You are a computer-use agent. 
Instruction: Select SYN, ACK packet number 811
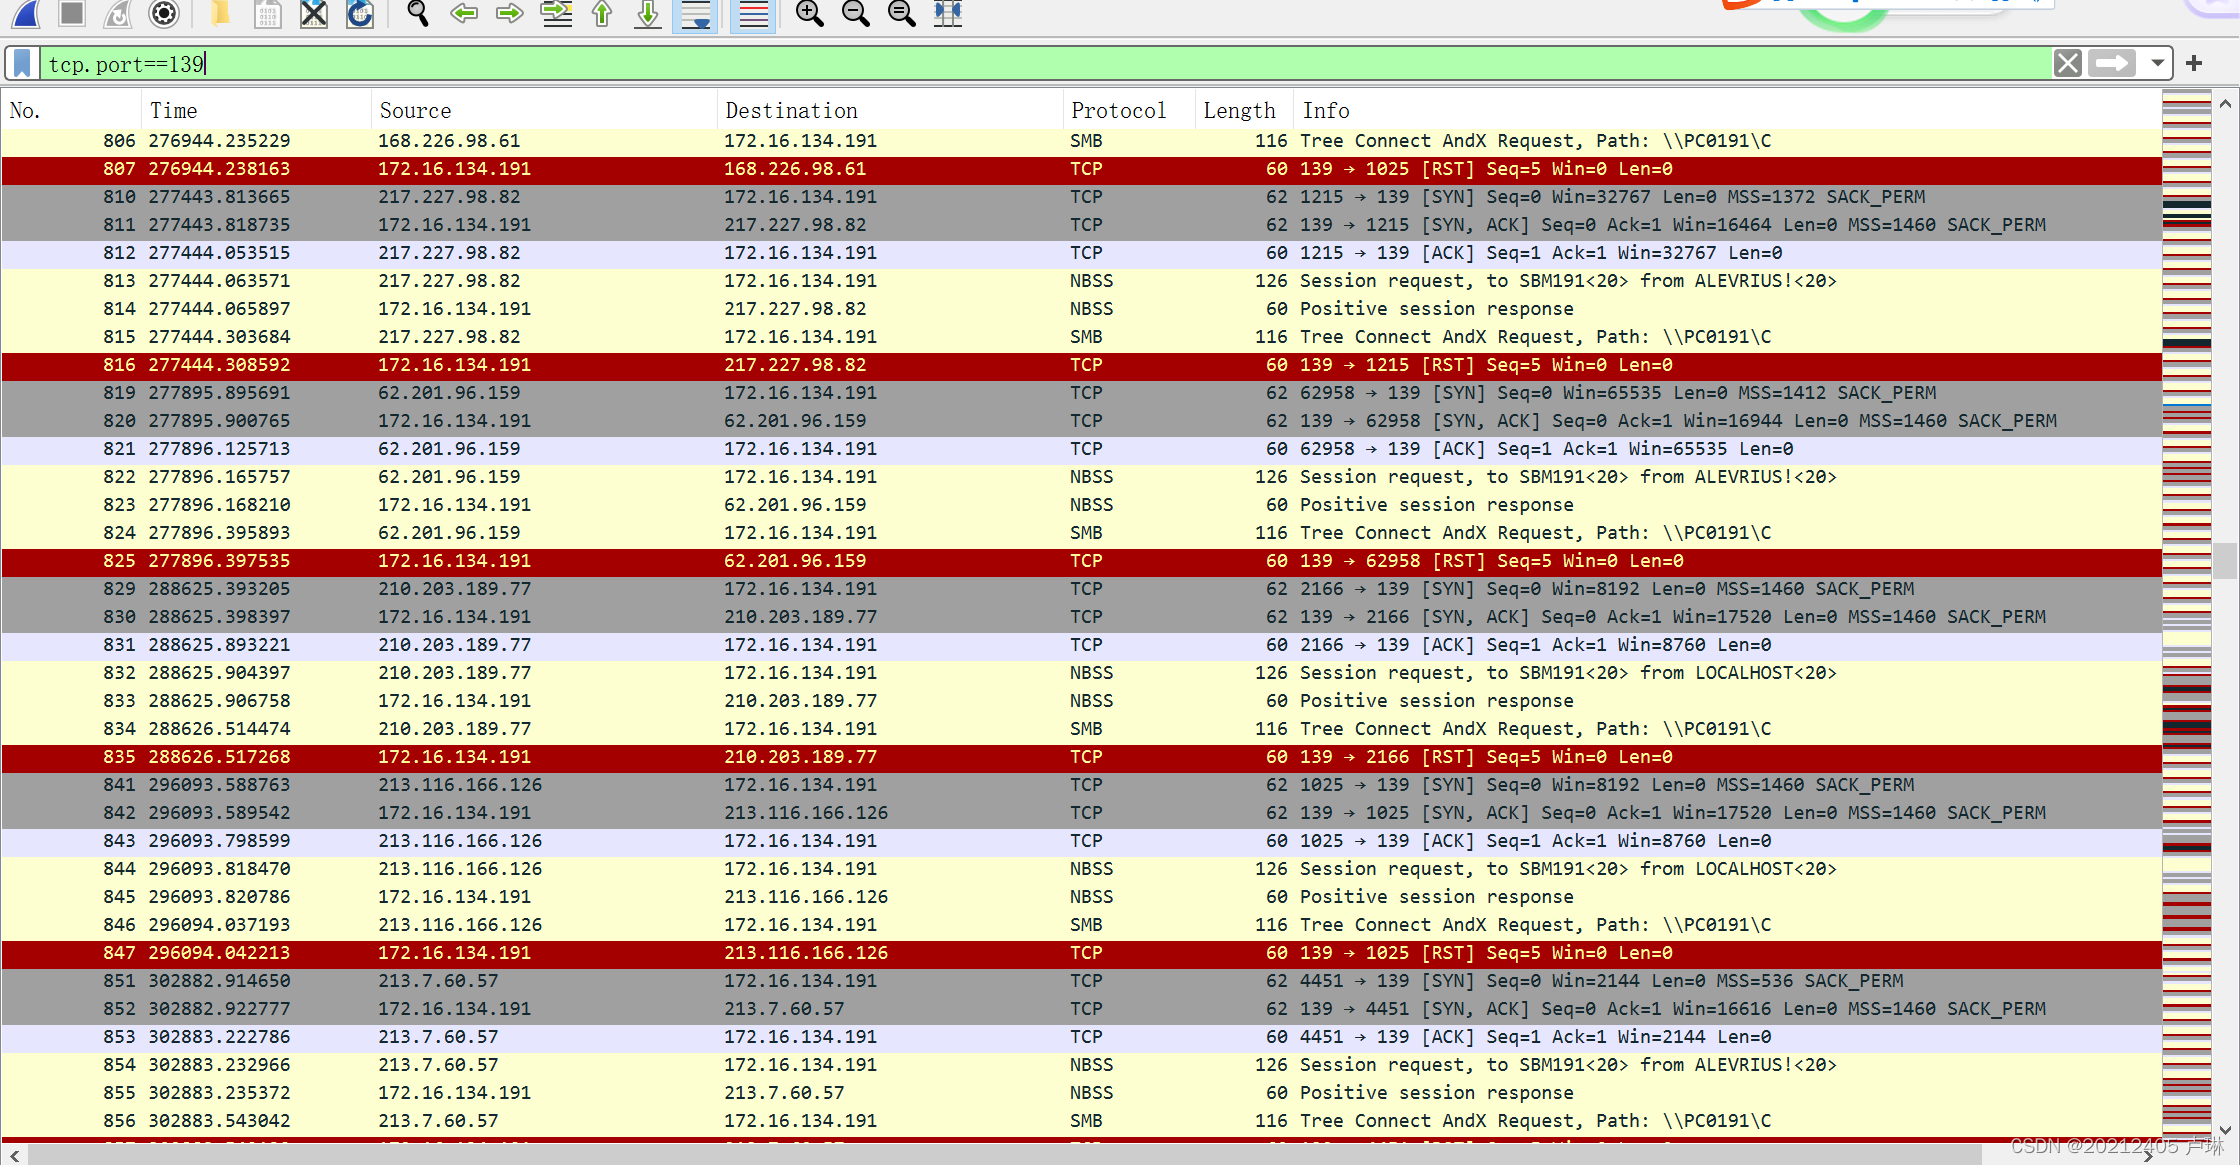coord(1081,225)
